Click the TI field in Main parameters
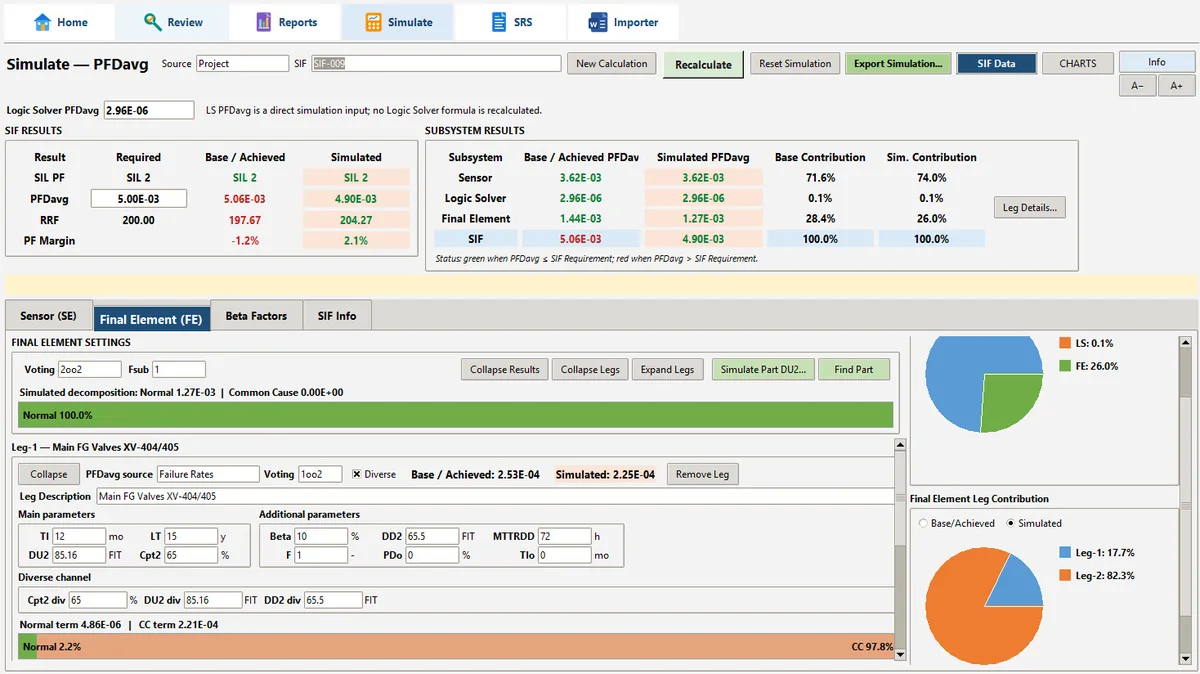1200x674 pixels. [x=79, y=536]
